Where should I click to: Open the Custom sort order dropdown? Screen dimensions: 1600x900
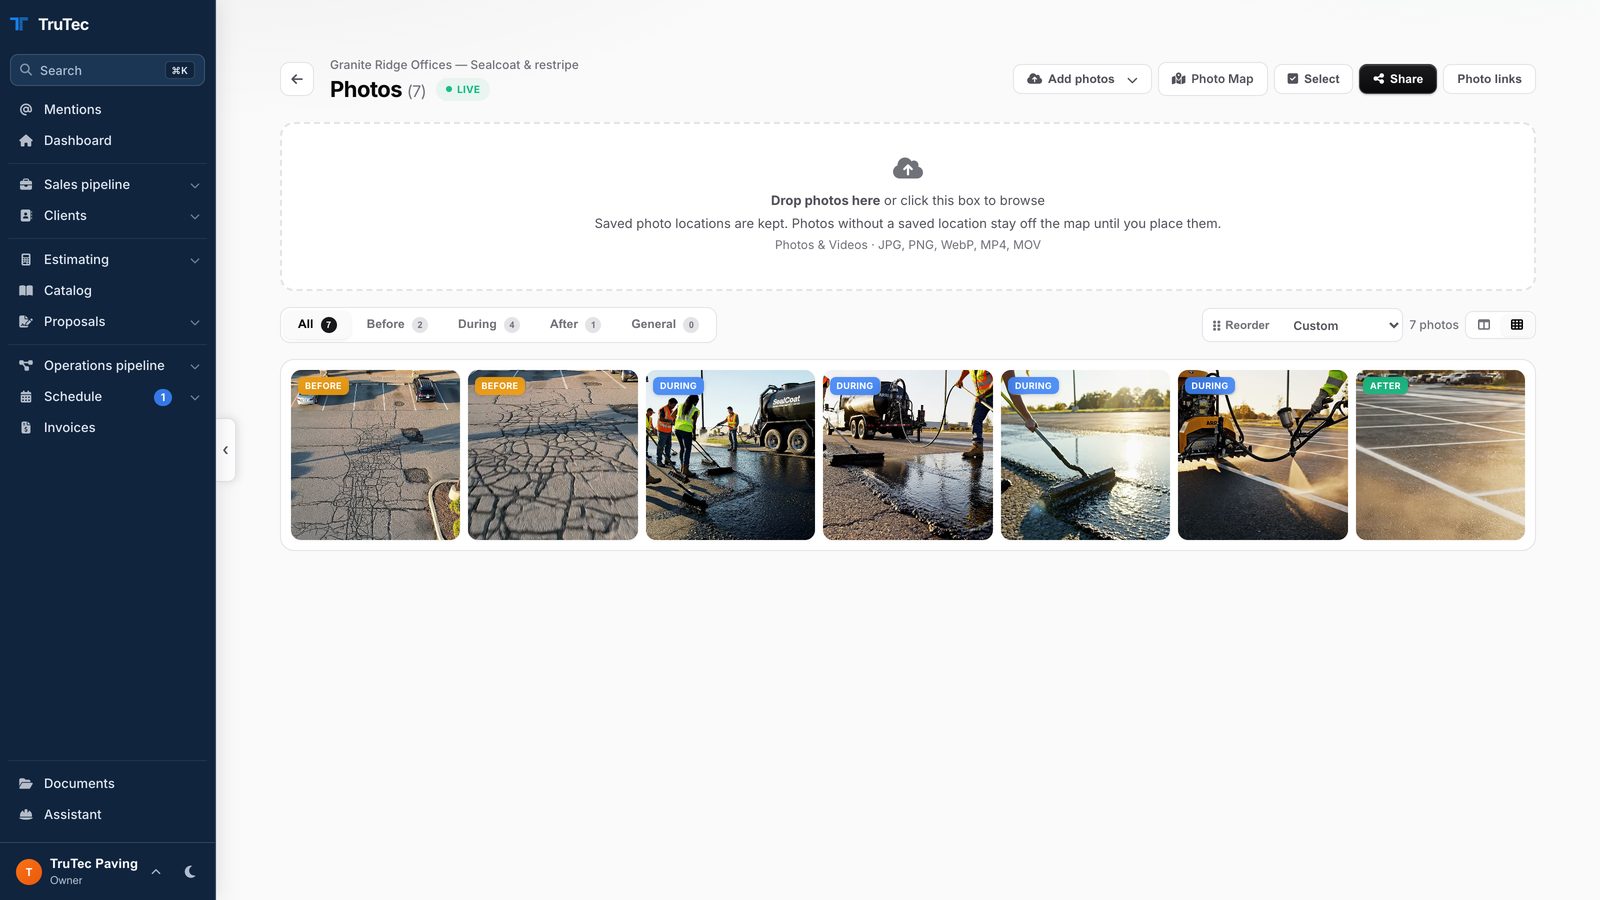click(1344, 325)
